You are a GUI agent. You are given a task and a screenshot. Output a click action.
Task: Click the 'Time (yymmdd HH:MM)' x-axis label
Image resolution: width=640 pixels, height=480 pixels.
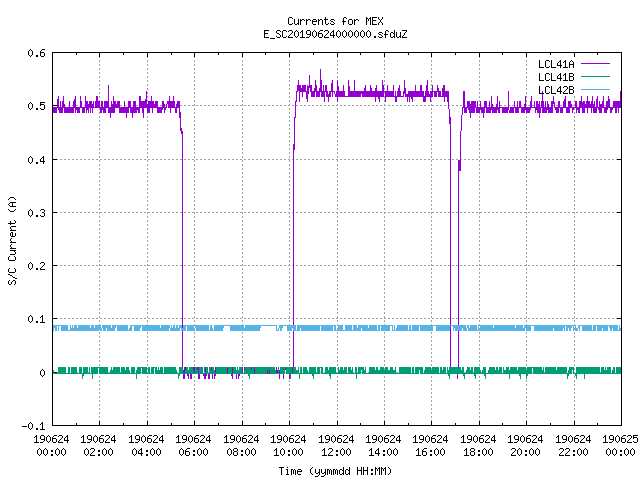click(335, 471)
